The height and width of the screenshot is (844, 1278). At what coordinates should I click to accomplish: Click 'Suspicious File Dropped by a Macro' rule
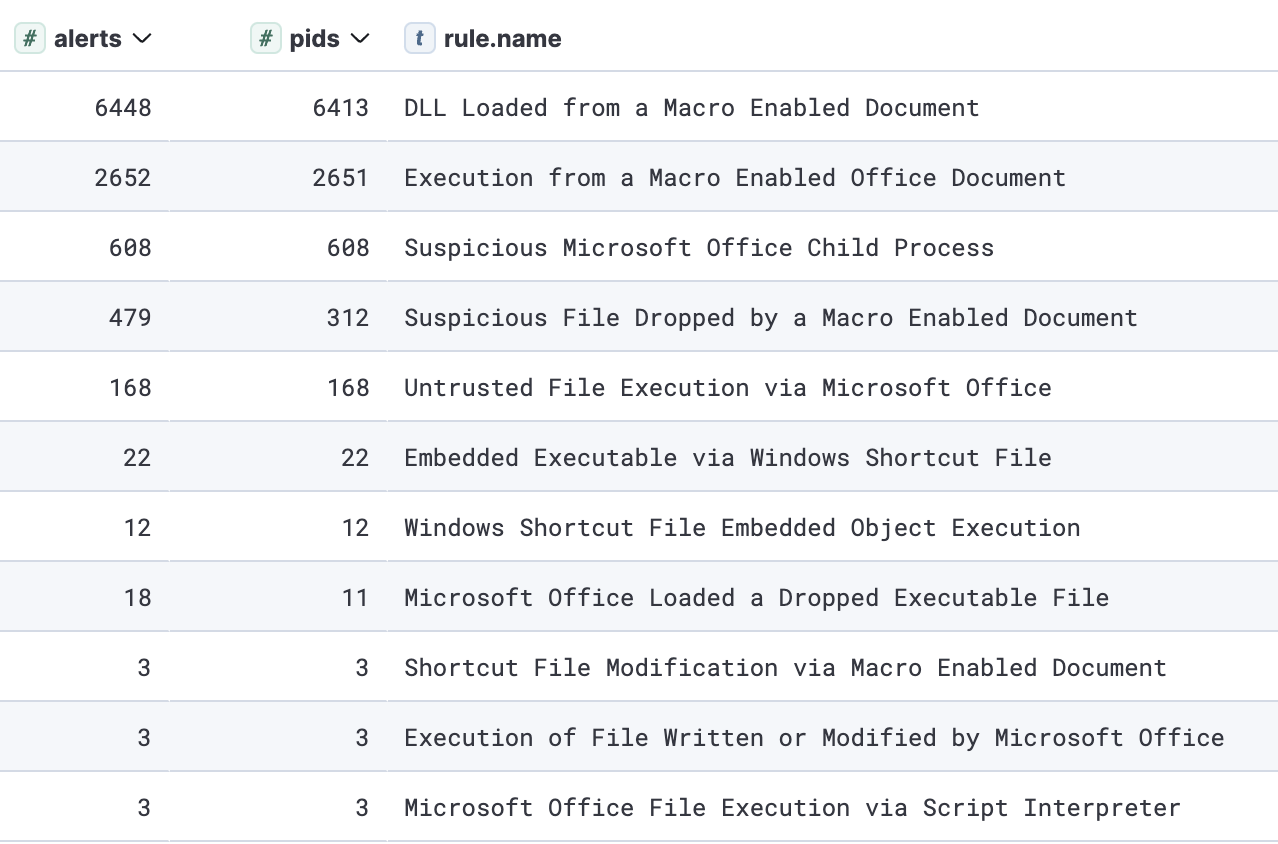[x=770, y=318]
